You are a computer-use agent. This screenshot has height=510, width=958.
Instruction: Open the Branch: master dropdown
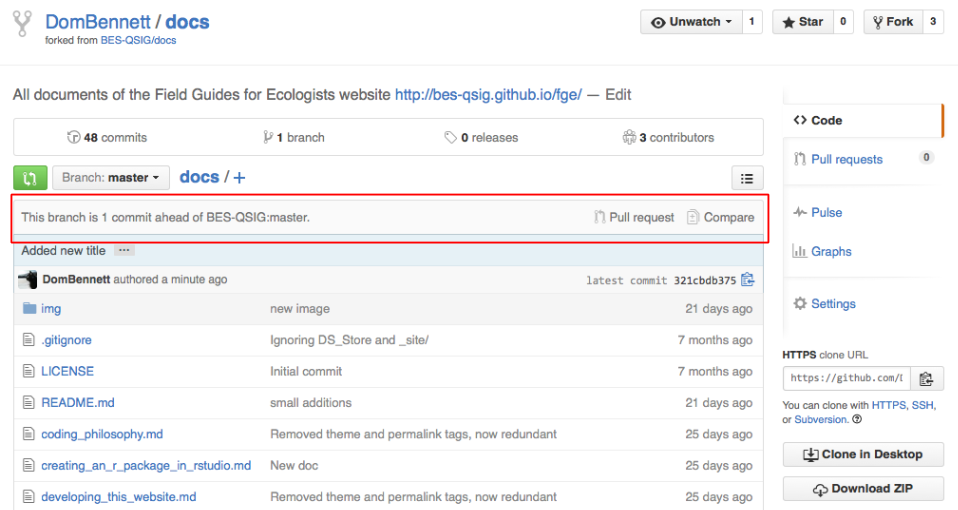pos(111,178)
